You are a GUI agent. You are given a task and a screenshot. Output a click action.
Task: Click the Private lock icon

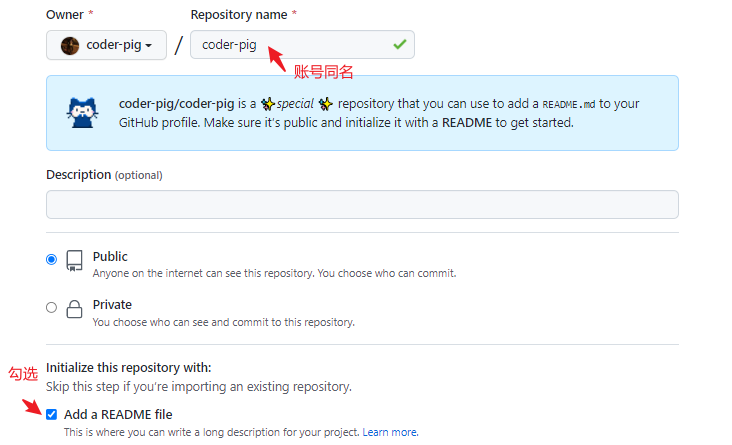click(74, 309)
